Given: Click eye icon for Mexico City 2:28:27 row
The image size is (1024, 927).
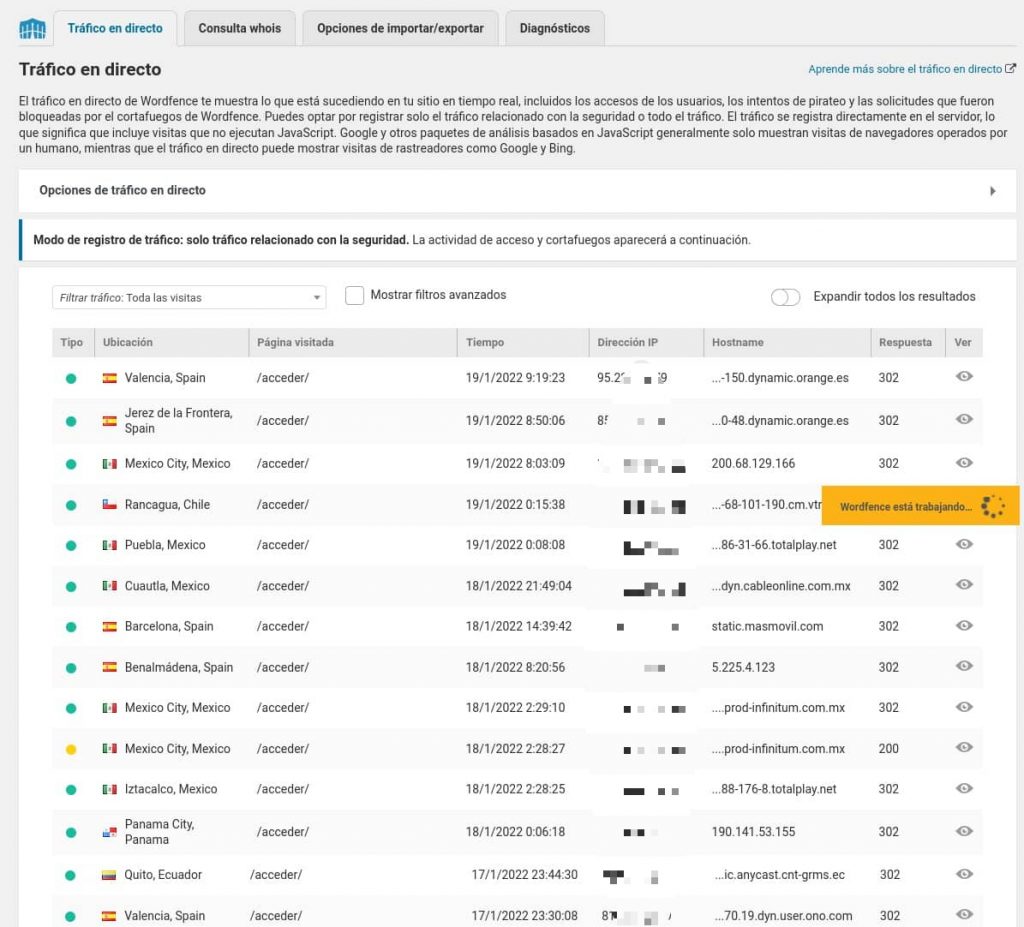Looking at the screenshot, I should click(x=964, y=747).
